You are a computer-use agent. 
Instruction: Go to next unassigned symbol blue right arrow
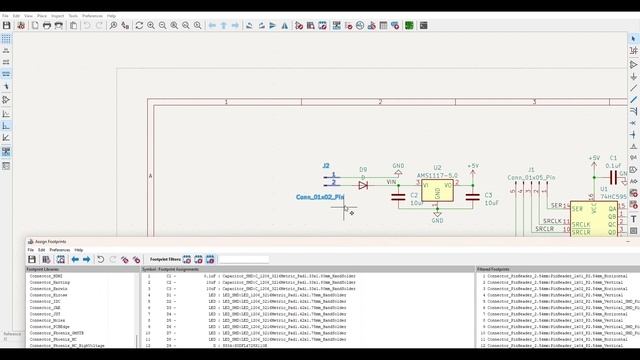point(87,260)
